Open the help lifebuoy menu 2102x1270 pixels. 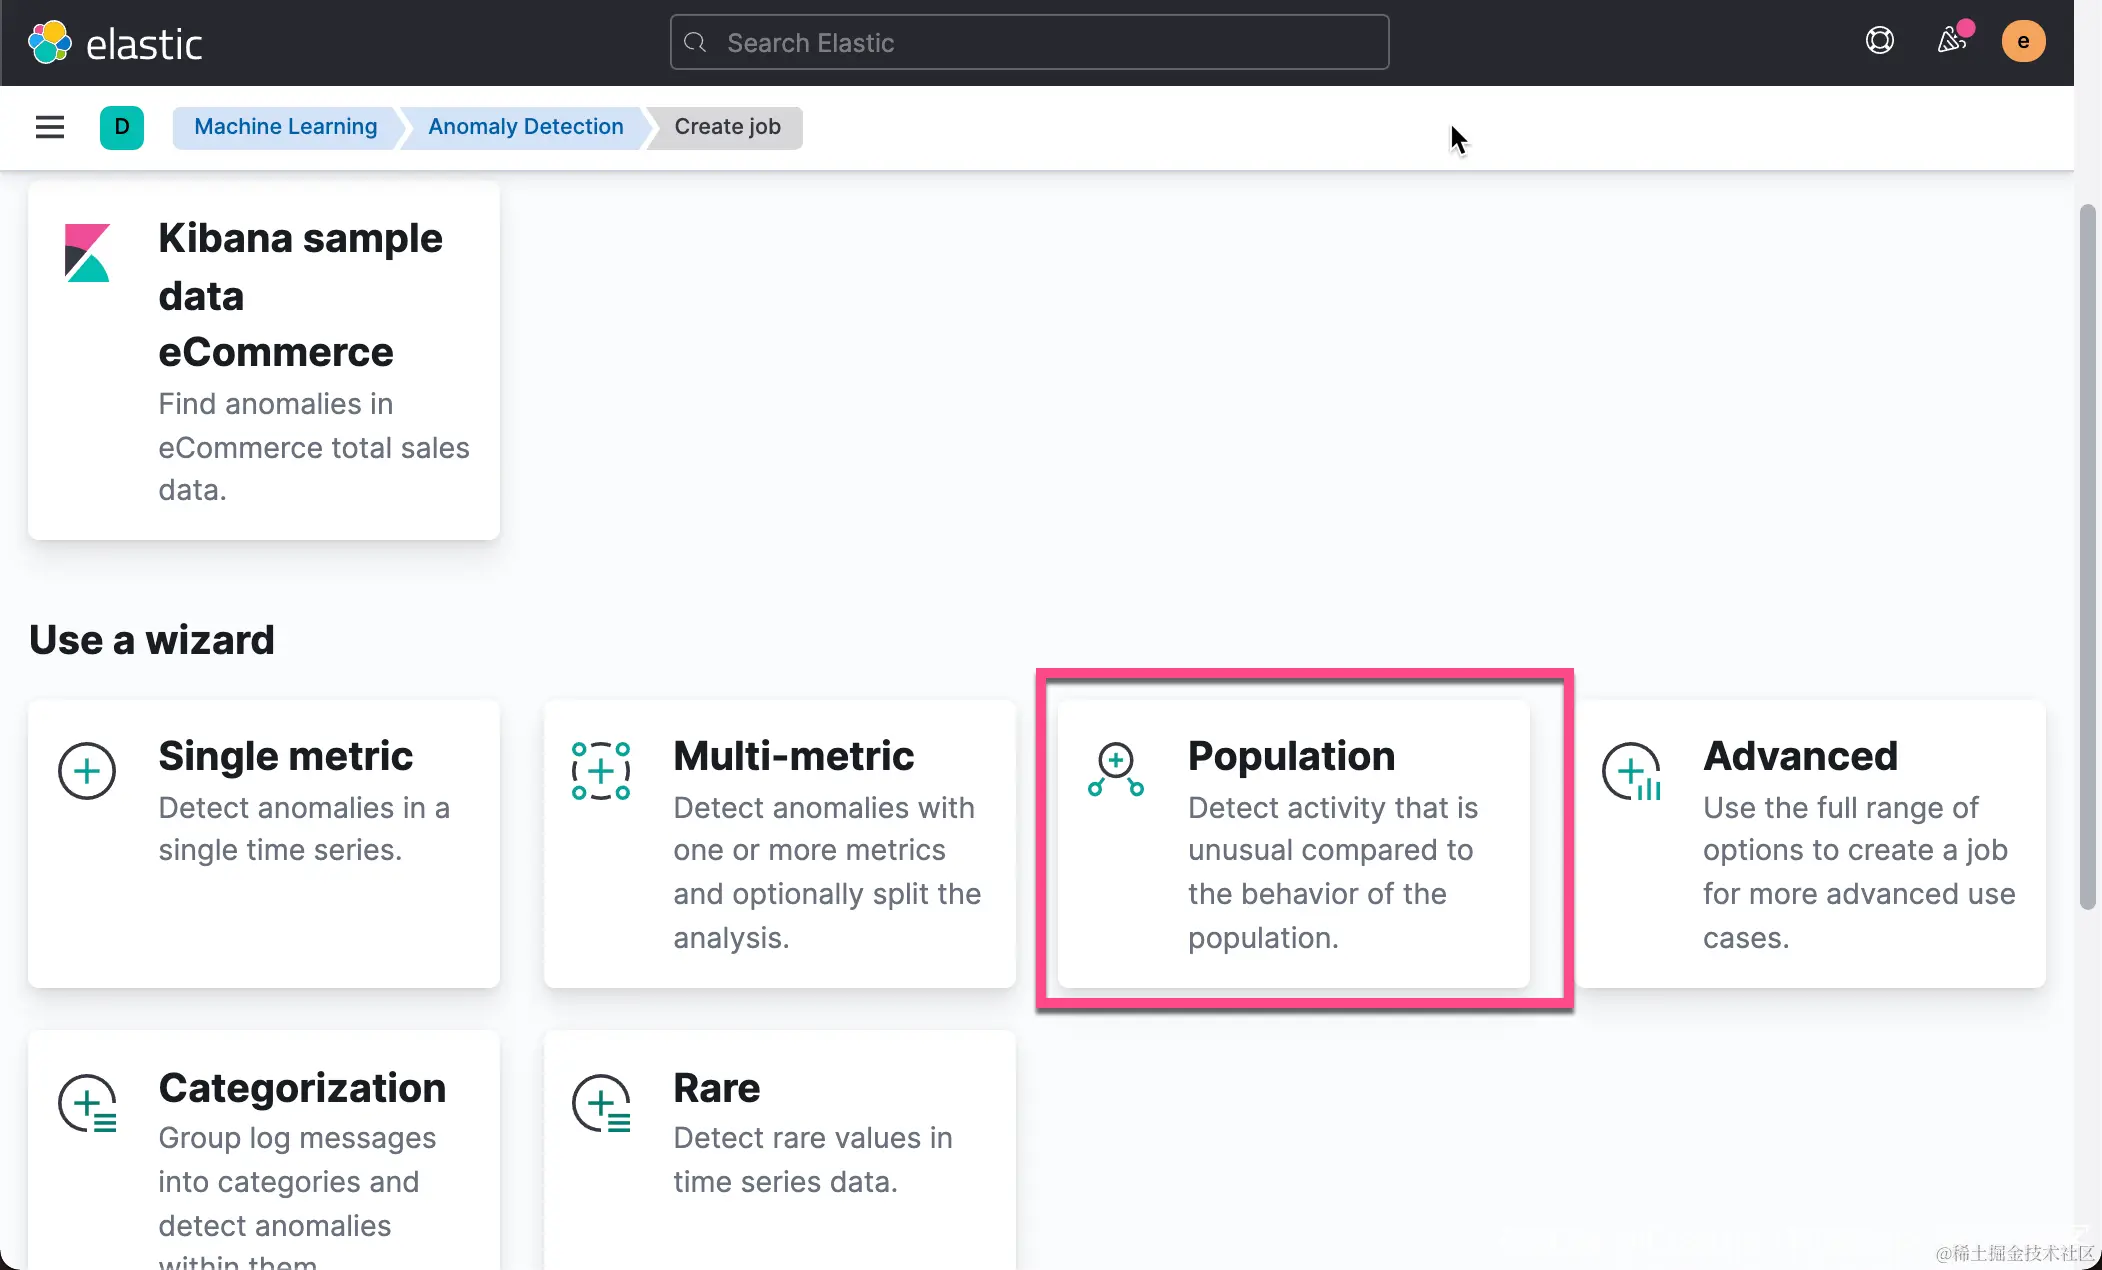pos(1879,41)
